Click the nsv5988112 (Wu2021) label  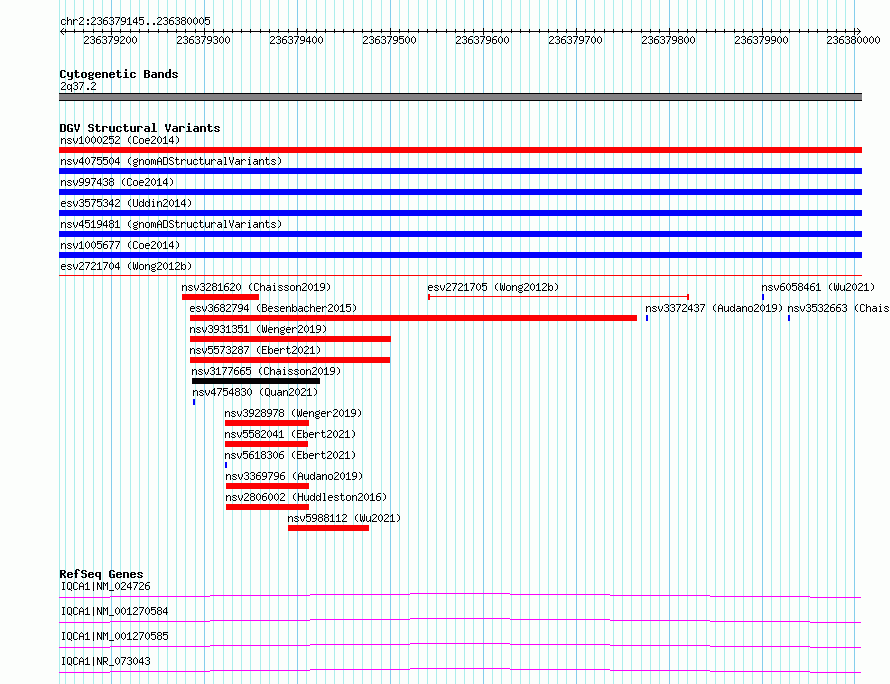click(344, 518)
